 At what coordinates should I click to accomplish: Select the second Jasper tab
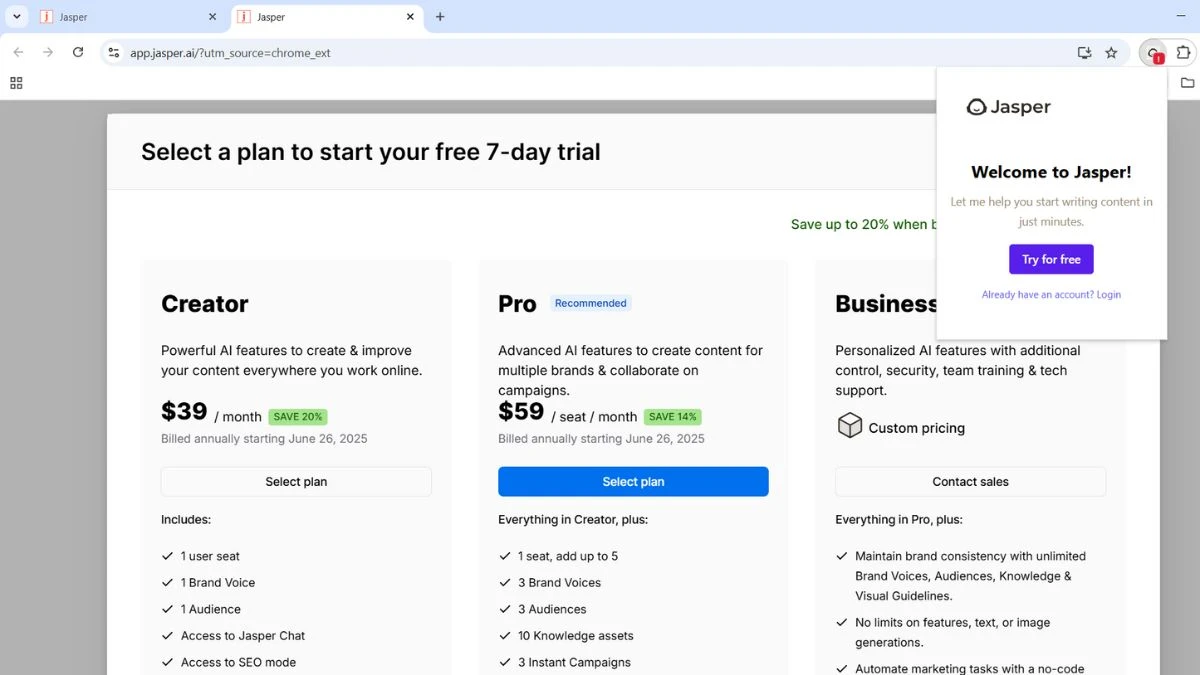pos(326,17)
